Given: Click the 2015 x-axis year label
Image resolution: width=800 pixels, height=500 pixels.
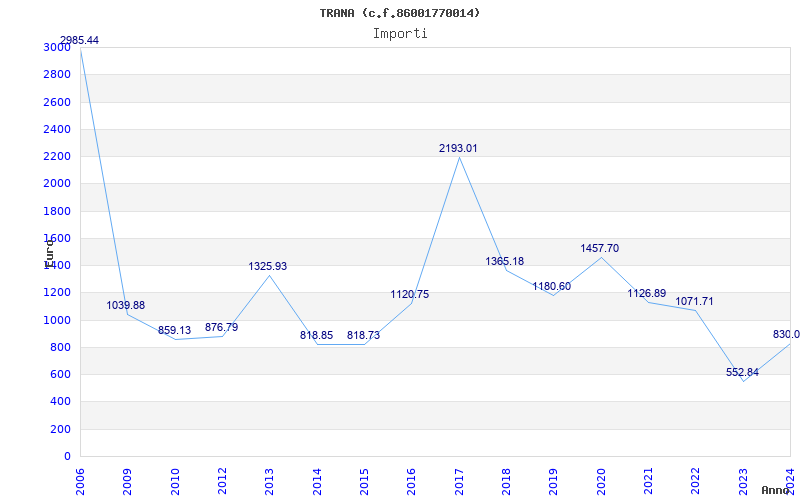Looking at the screenshot, I should point(364,481).
